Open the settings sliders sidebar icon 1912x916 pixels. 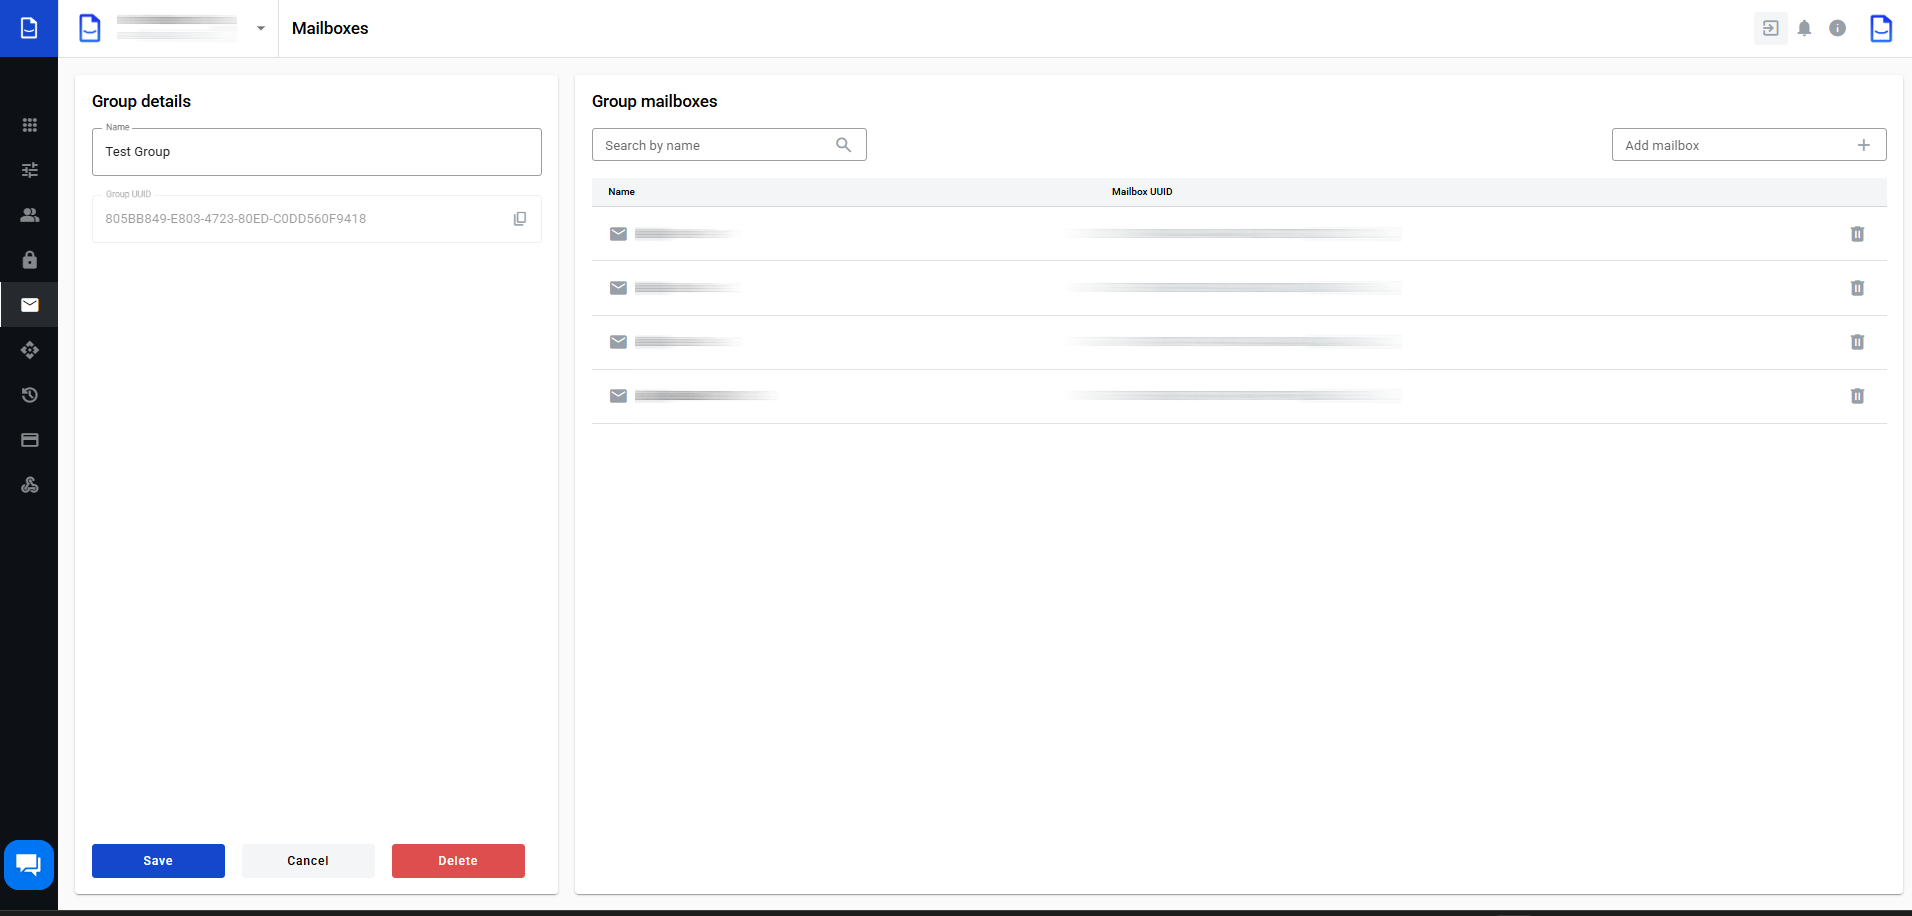30,170
